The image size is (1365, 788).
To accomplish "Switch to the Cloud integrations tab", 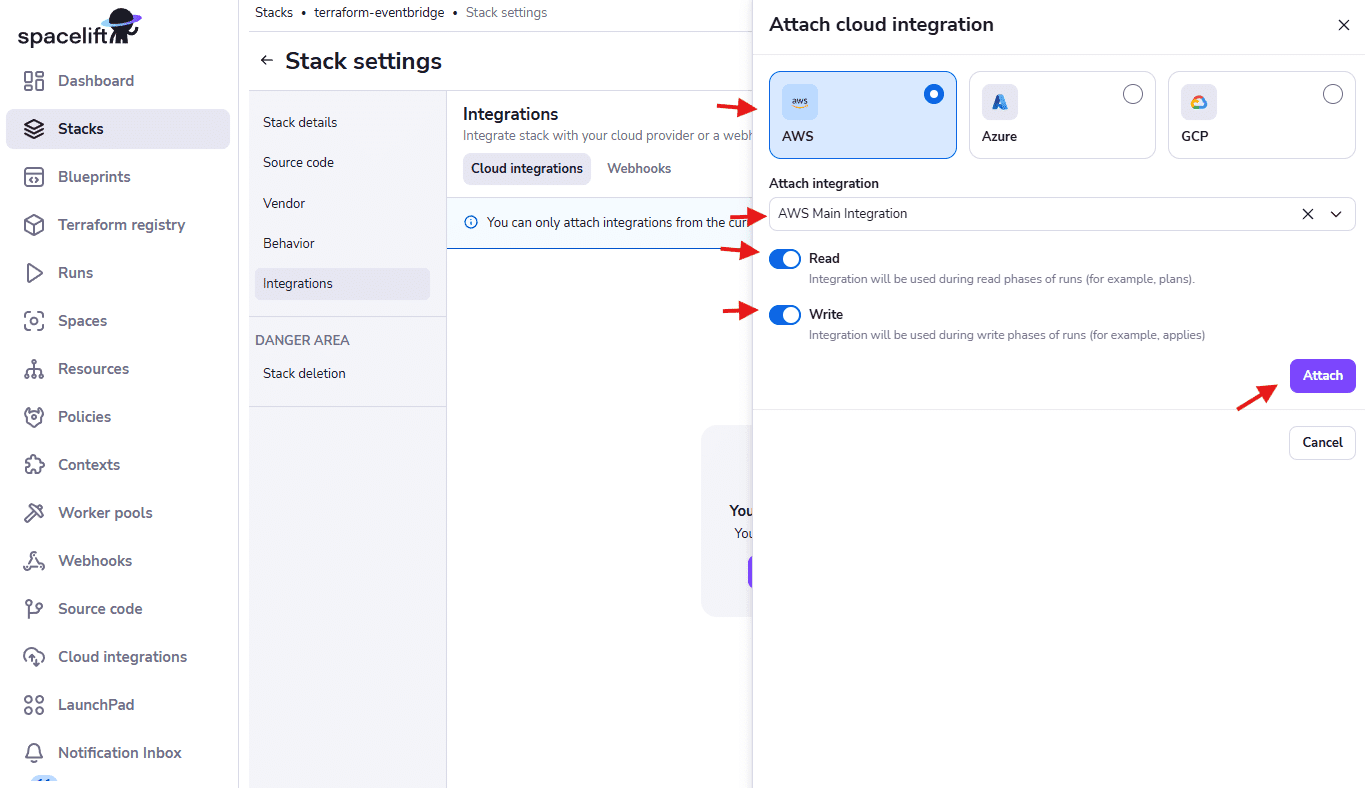I will pos(527,169).
